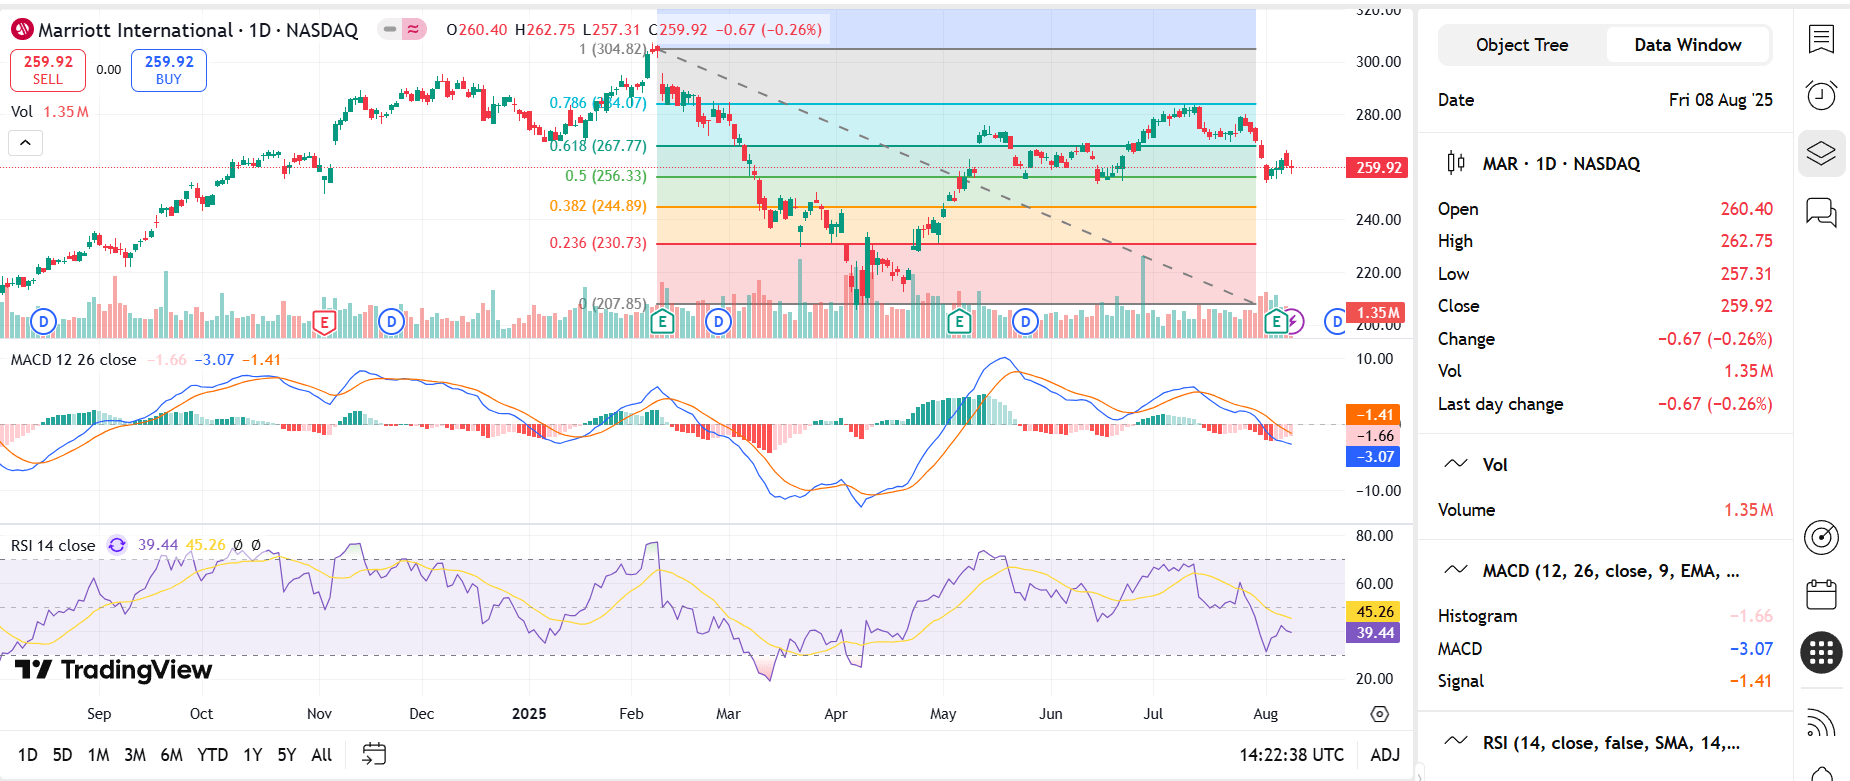Select the 5Y time range

click(x=286, y=755)
